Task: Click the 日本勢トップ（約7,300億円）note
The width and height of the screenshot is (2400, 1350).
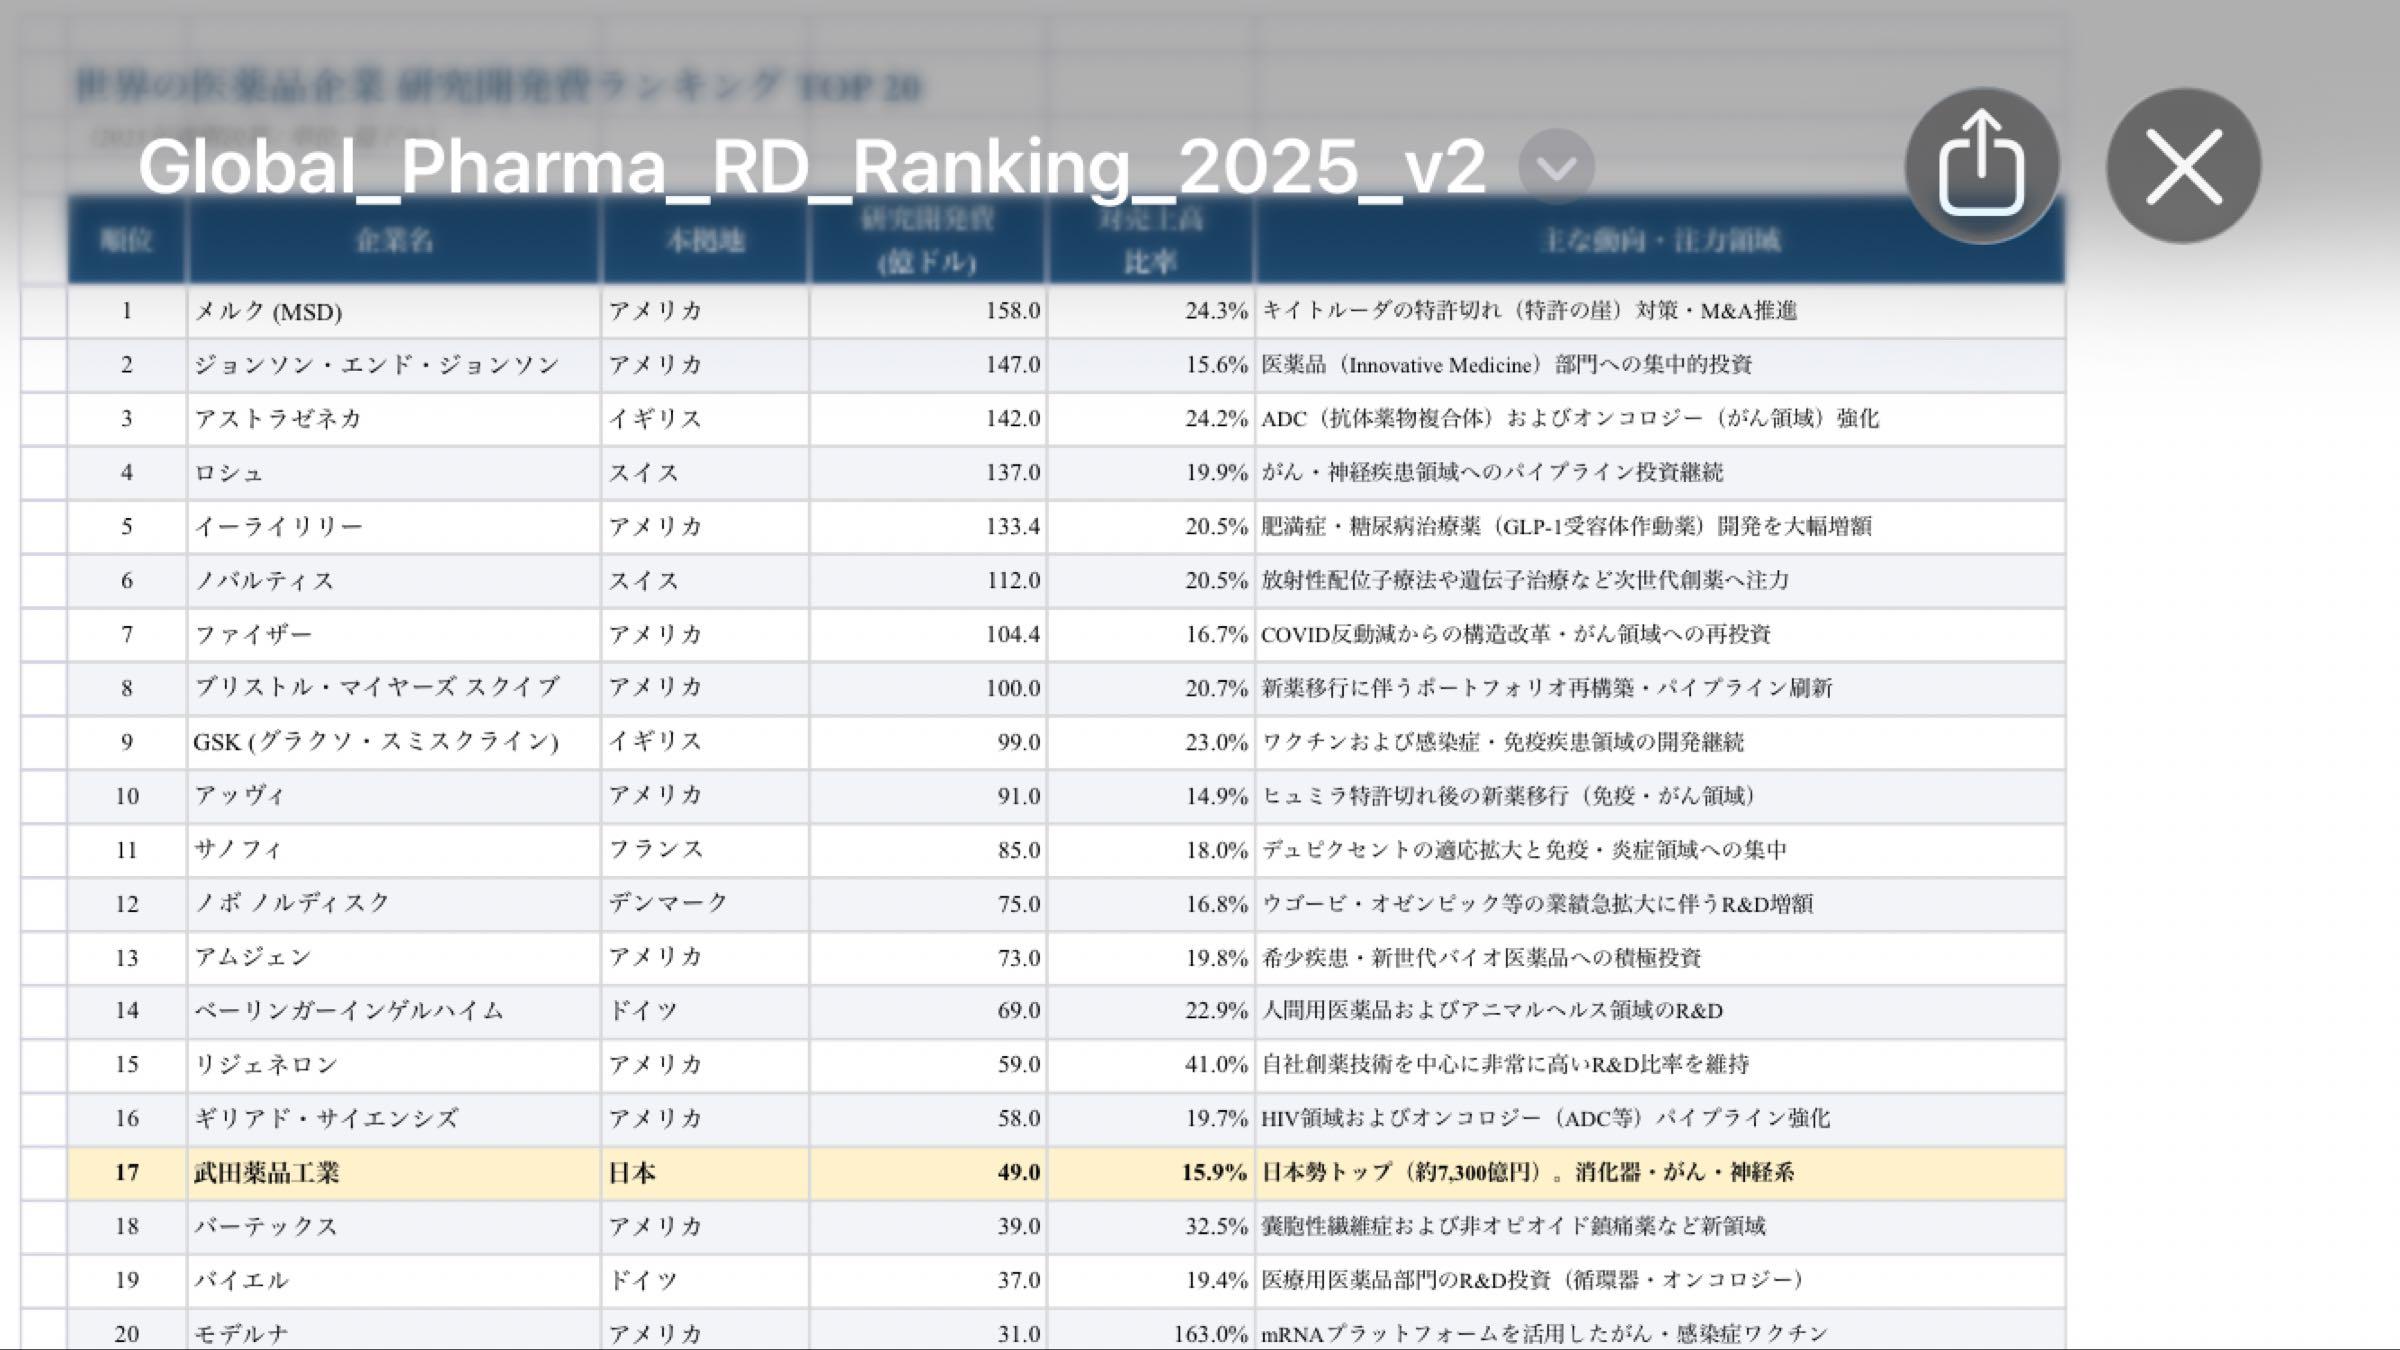Action: (1660, 1173)
